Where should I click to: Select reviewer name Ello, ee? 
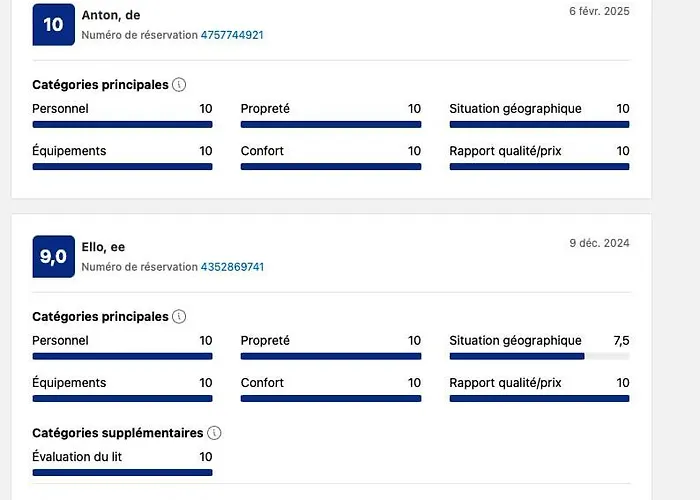pyautogui.click(x=103, y=247)
